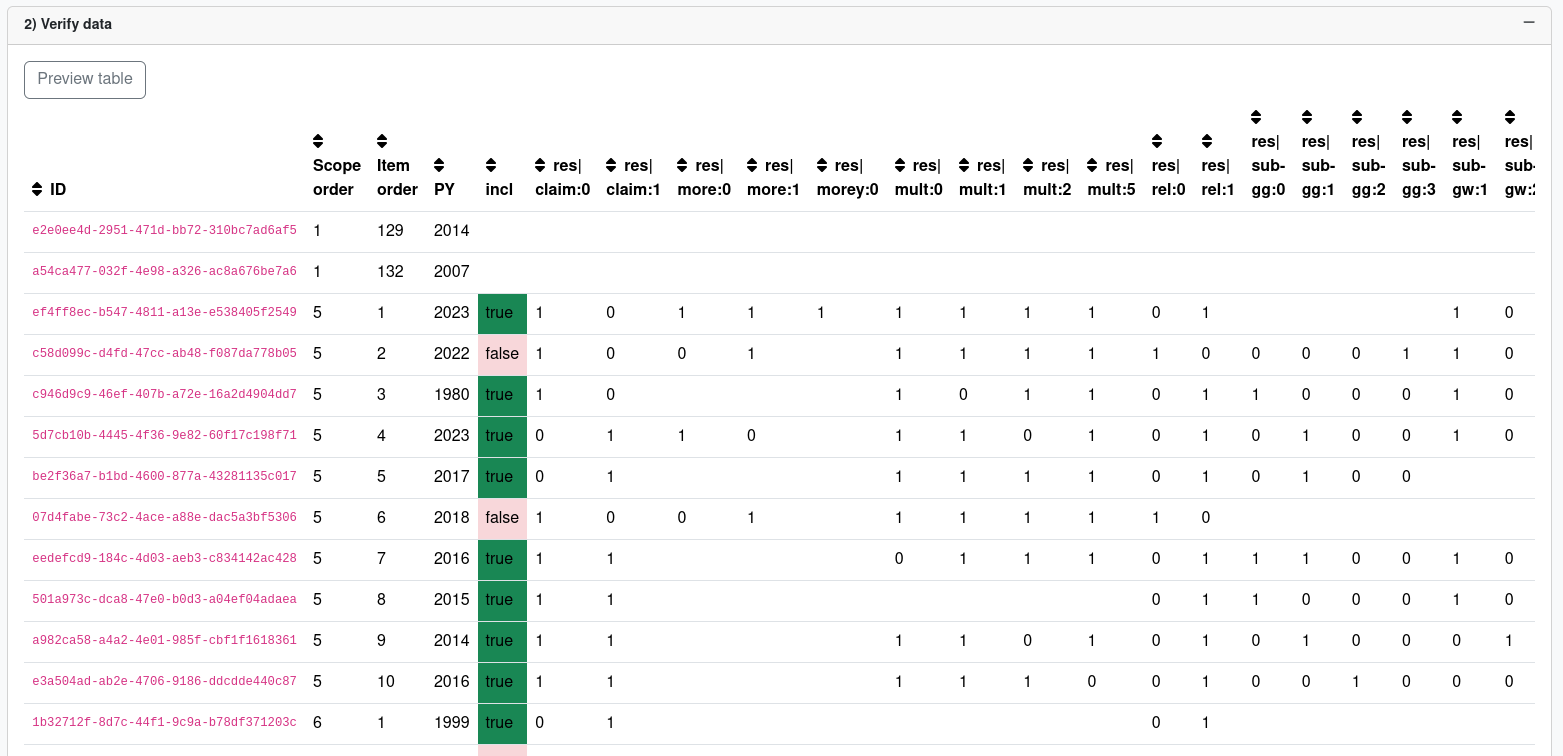1563x756 pixels.
Task: Sort by res|mult:5 column icon
Action: click(1093, 165)
